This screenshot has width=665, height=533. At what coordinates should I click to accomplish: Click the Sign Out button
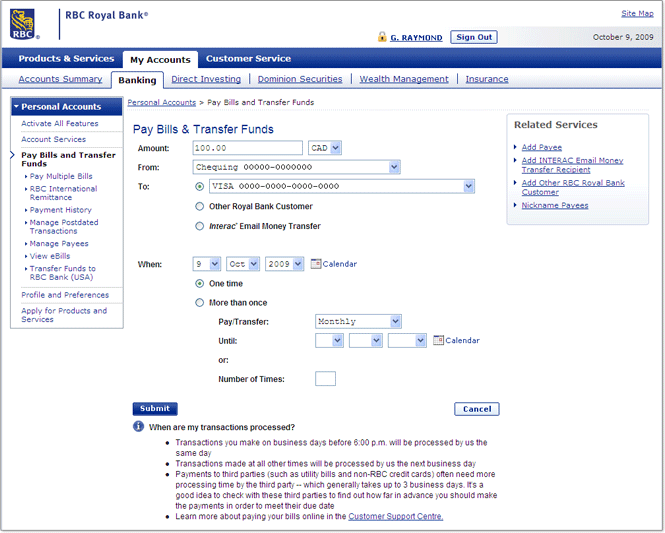click(474, 37)
